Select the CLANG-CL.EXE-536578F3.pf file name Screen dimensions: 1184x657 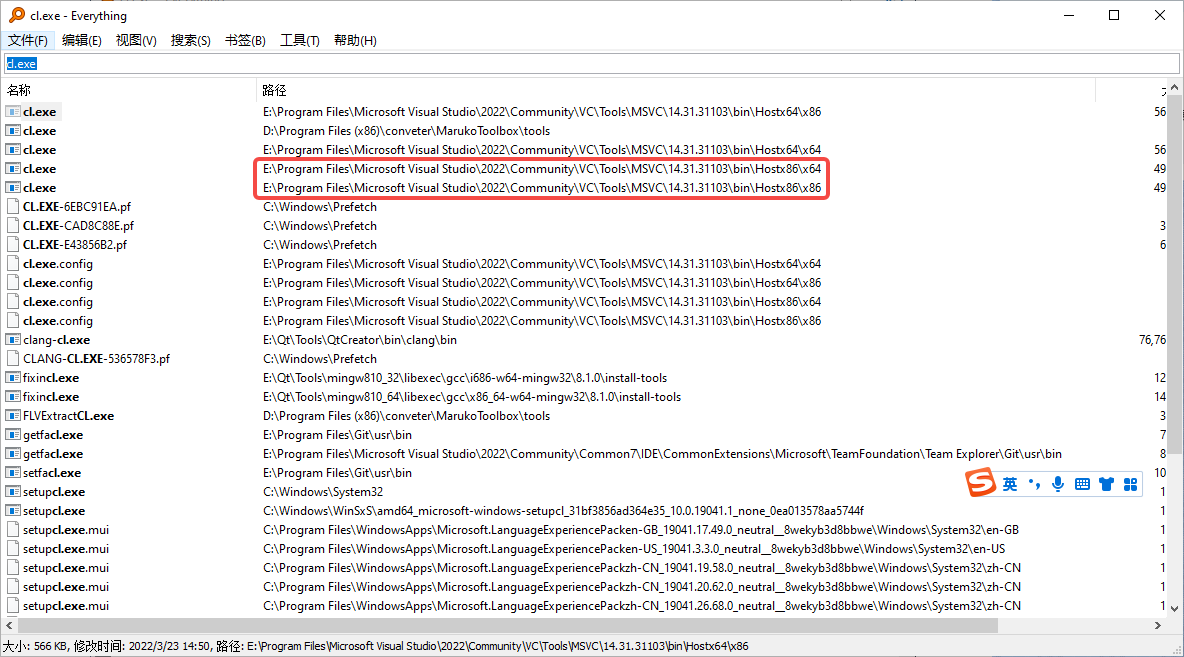point(97,359)
